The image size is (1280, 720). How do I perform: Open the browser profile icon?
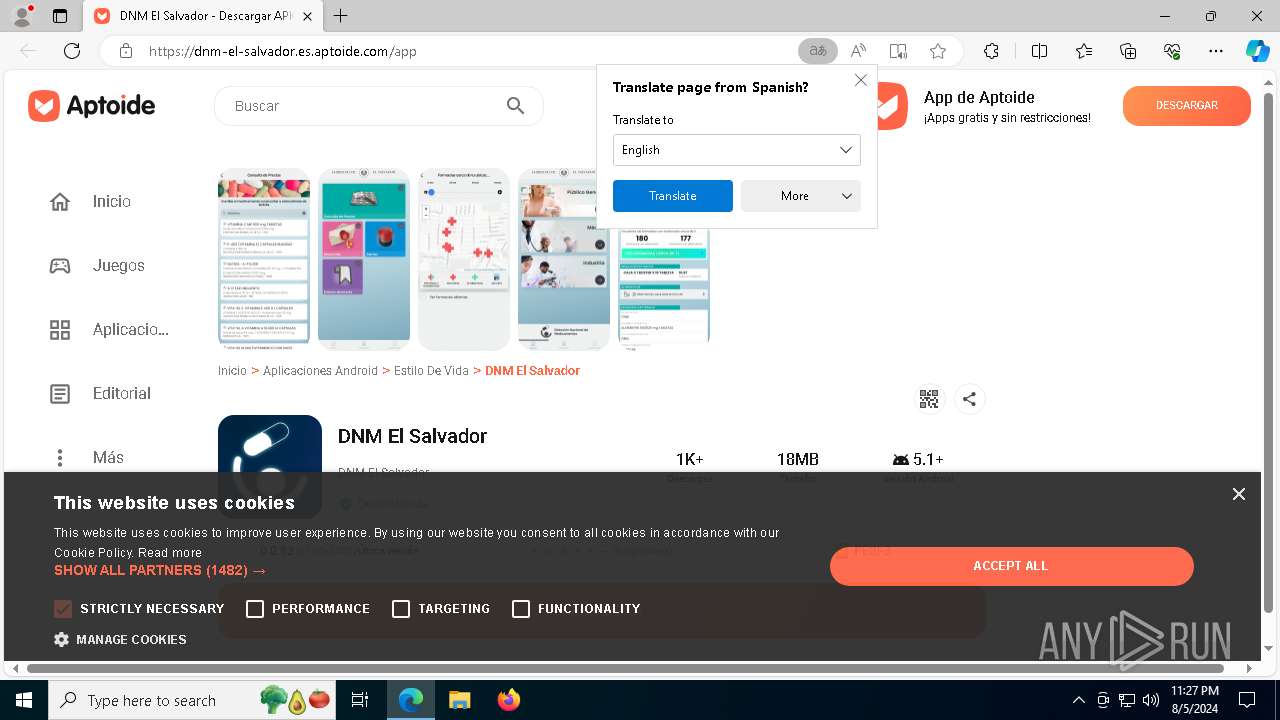coord(22,15)
